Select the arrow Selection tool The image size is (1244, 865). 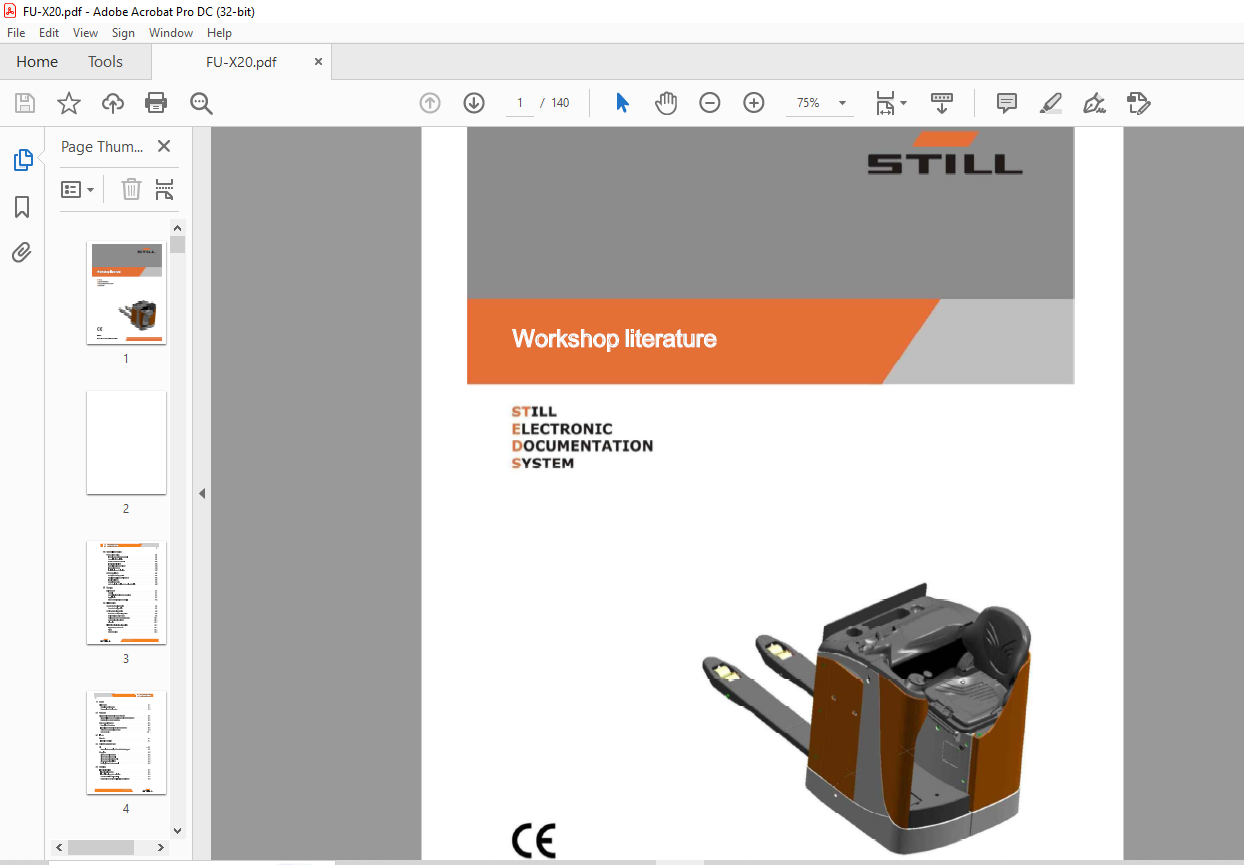[x=622, y=103]
